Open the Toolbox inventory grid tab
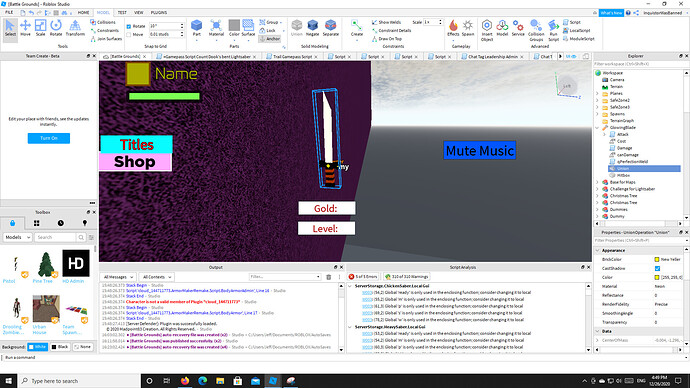 coord(37,223)
